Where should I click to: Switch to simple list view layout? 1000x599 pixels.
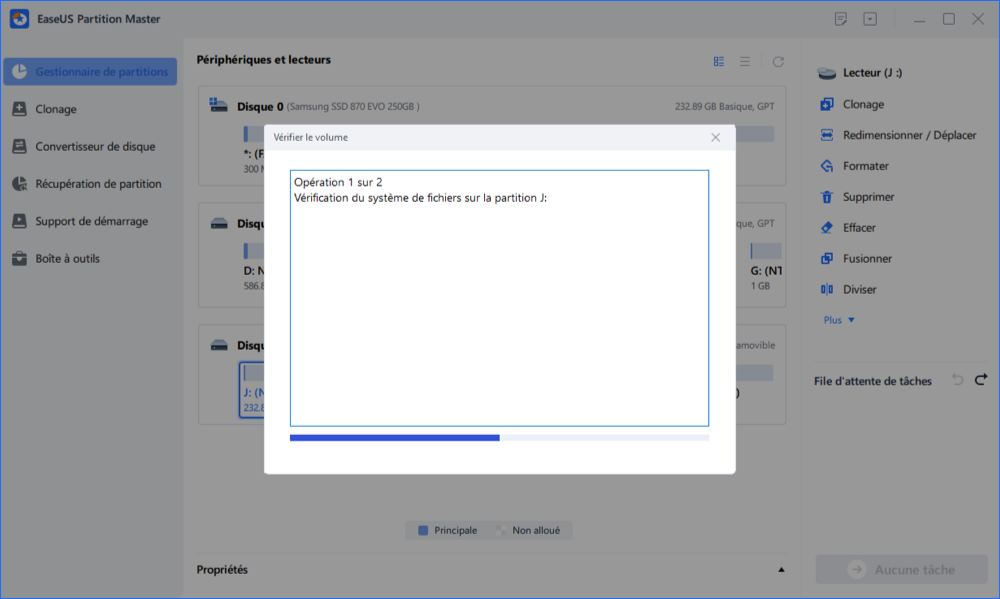coord(745,62)
